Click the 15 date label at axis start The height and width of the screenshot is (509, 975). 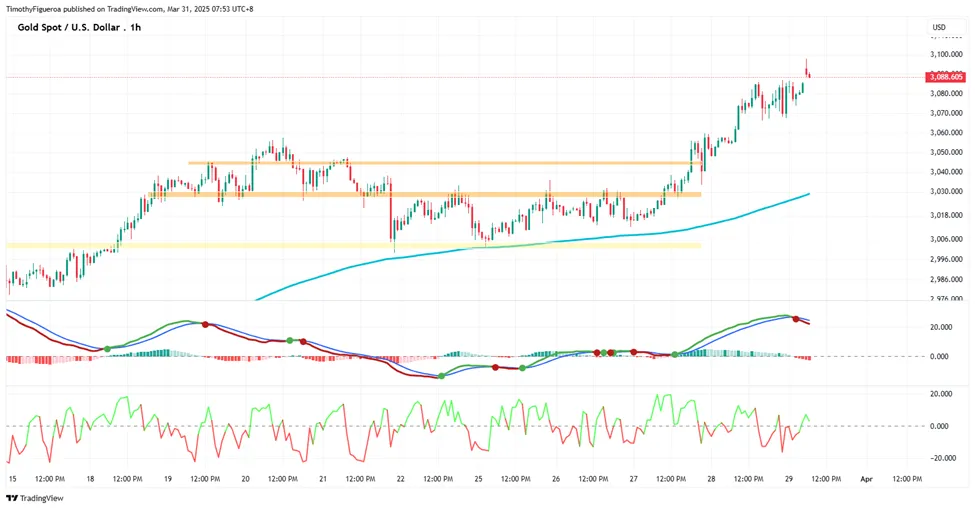tap(12, 479)
